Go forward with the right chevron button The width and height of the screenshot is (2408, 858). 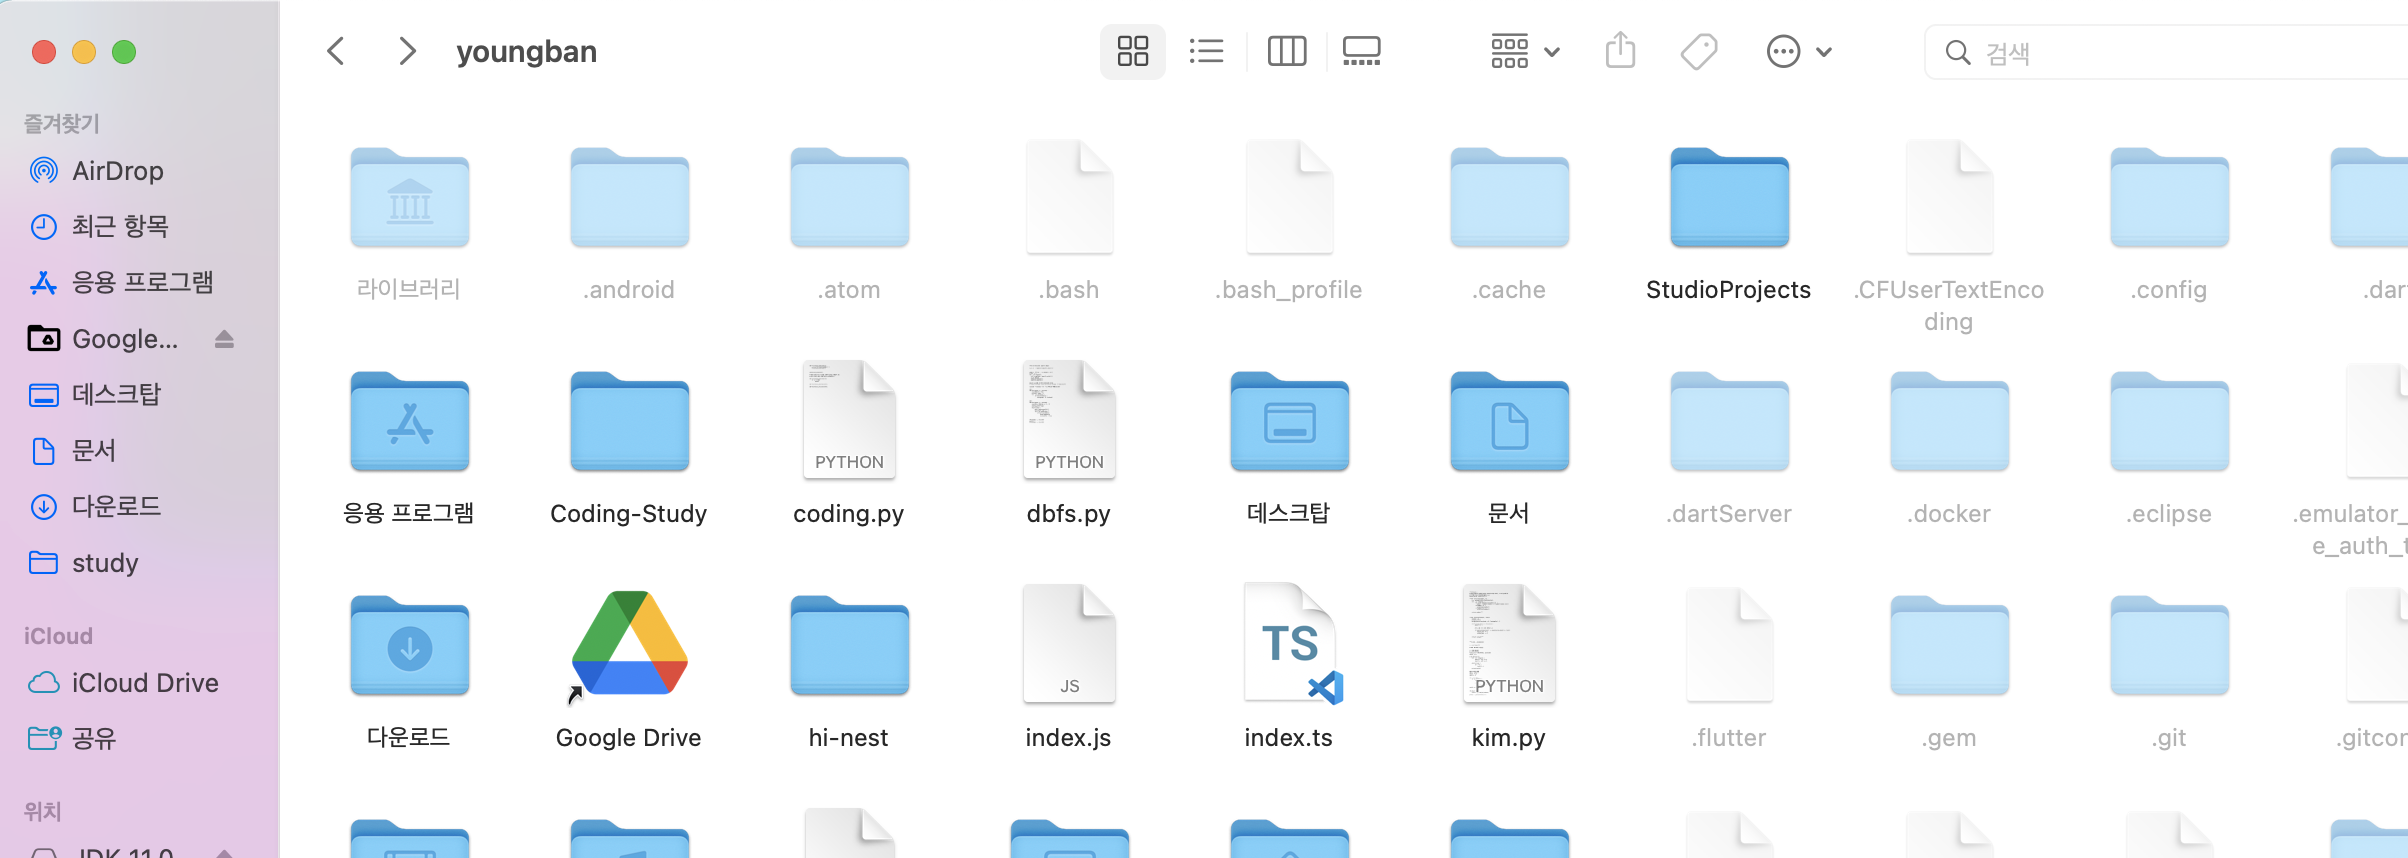click(406, 51)
